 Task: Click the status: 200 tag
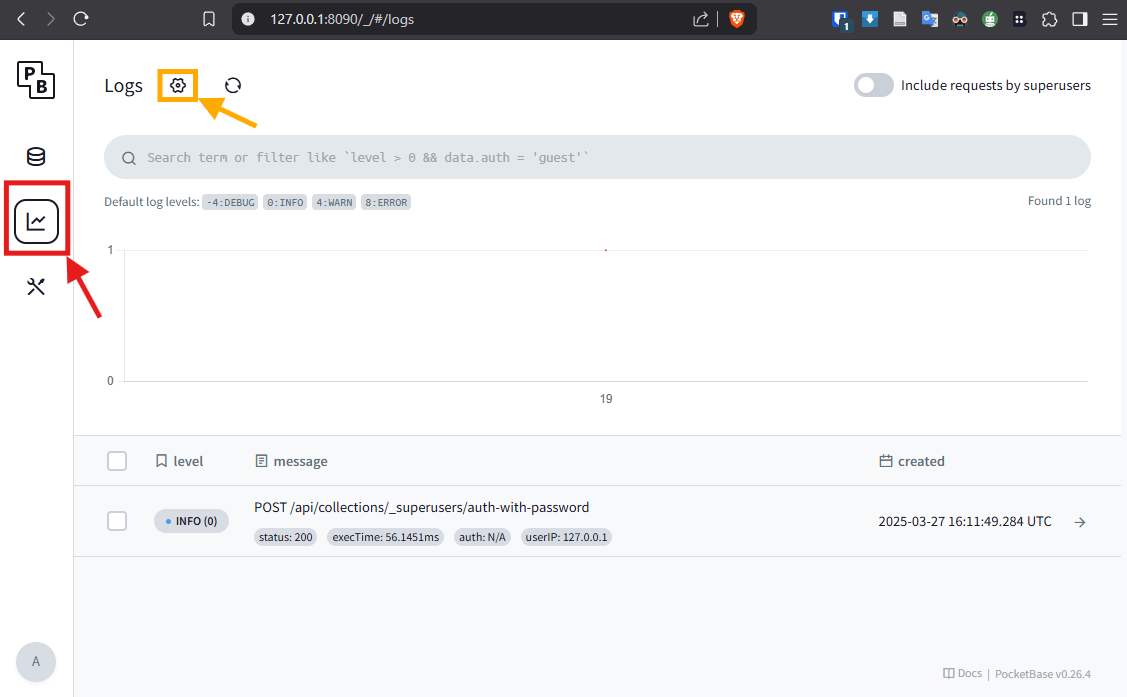click(285, 537)
